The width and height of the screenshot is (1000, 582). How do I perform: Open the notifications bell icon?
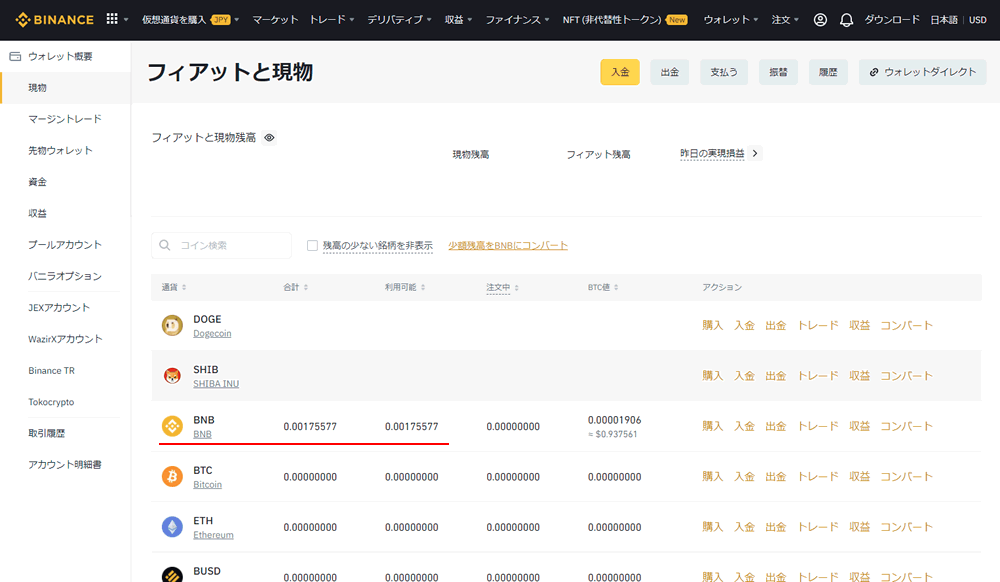pos(846,20)
